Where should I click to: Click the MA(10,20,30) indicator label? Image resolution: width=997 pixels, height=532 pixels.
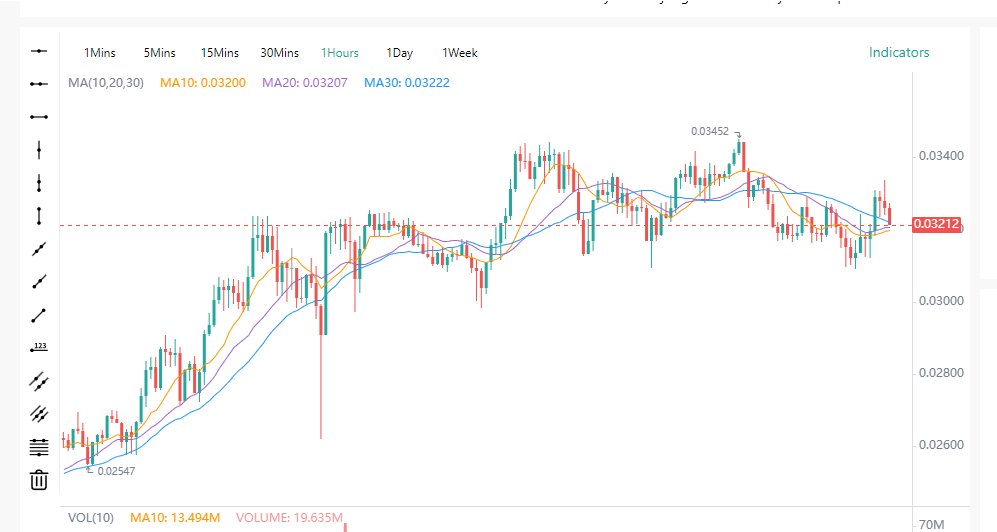click(x=106, y=83)
